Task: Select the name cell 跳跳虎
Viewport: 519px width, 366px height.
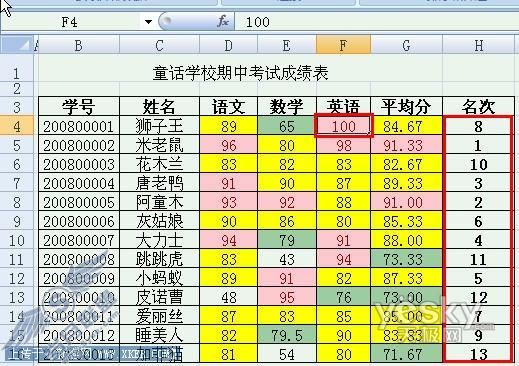Action: pyautogui.click(x=159, y=259)
